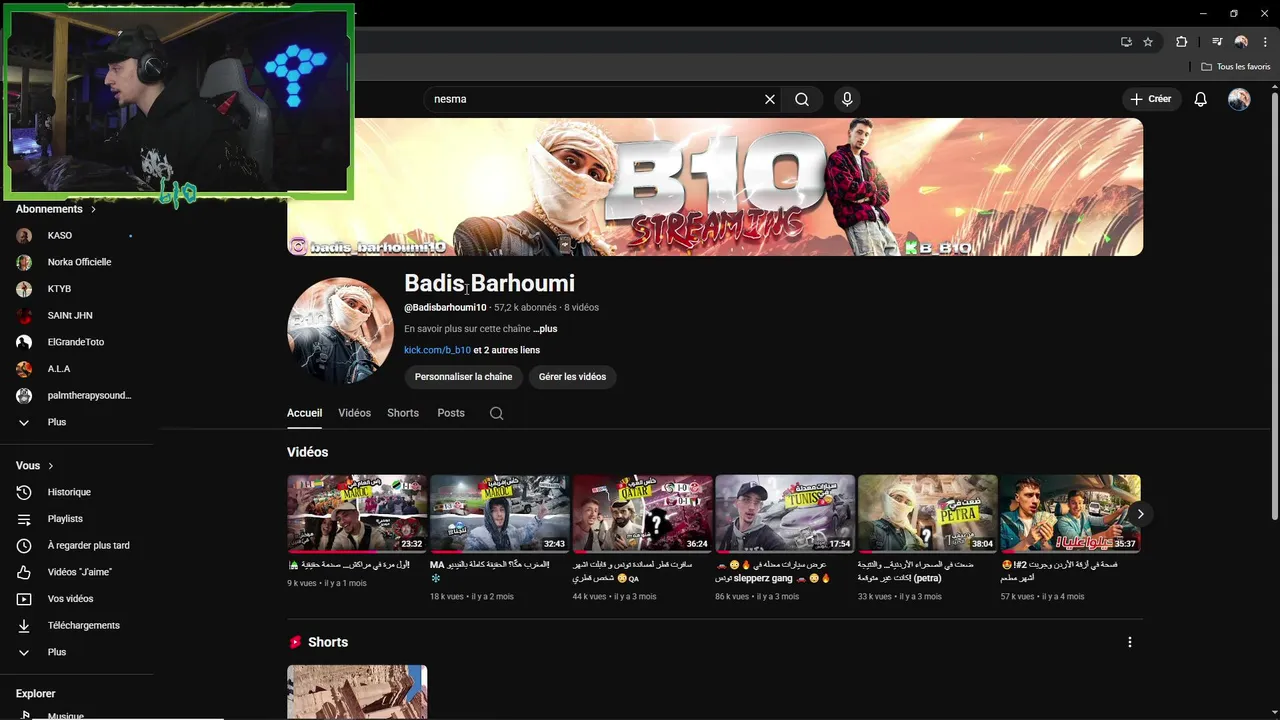Open the (petra) video title

coord(916,571)
